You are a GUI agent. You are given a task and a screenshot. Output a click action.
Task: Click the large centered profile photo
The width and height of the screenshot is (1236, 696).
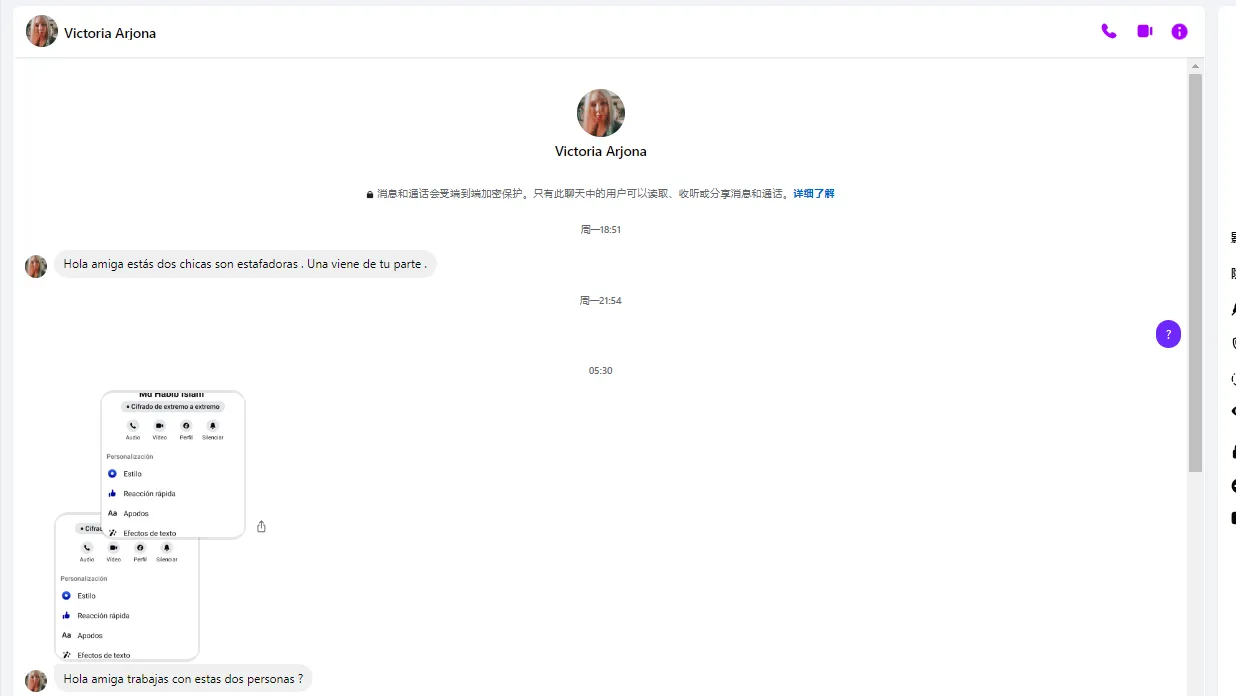(601, 113)
